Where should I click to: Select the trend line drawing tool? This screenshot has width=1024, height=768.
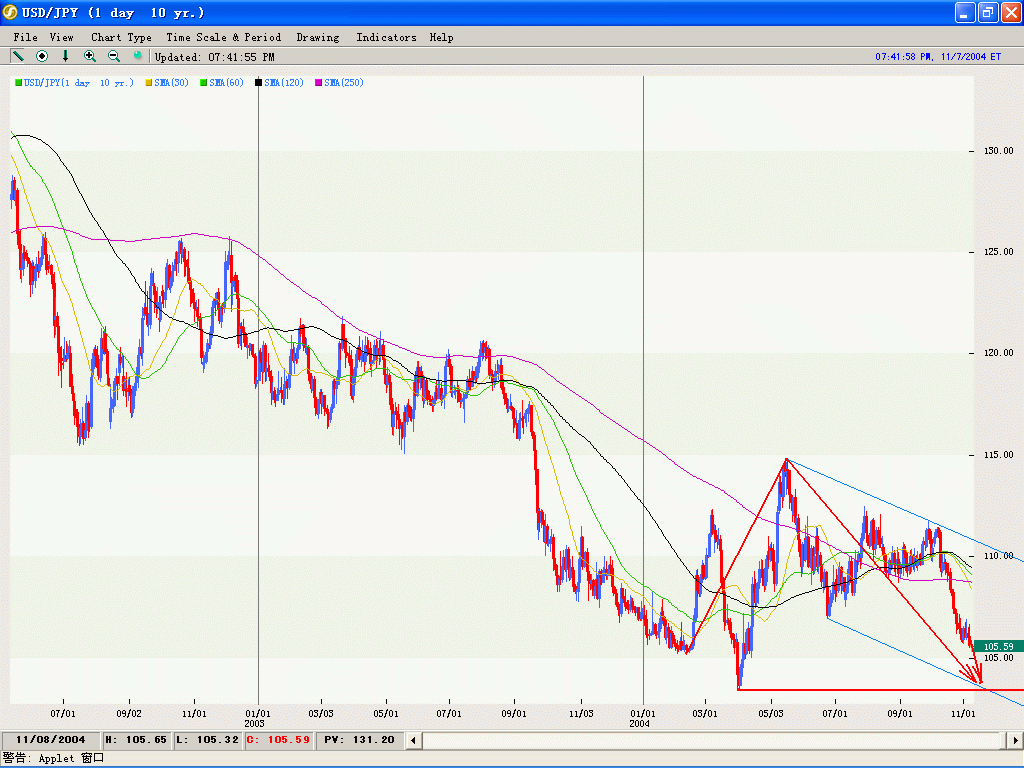click(x=18, y=56)
